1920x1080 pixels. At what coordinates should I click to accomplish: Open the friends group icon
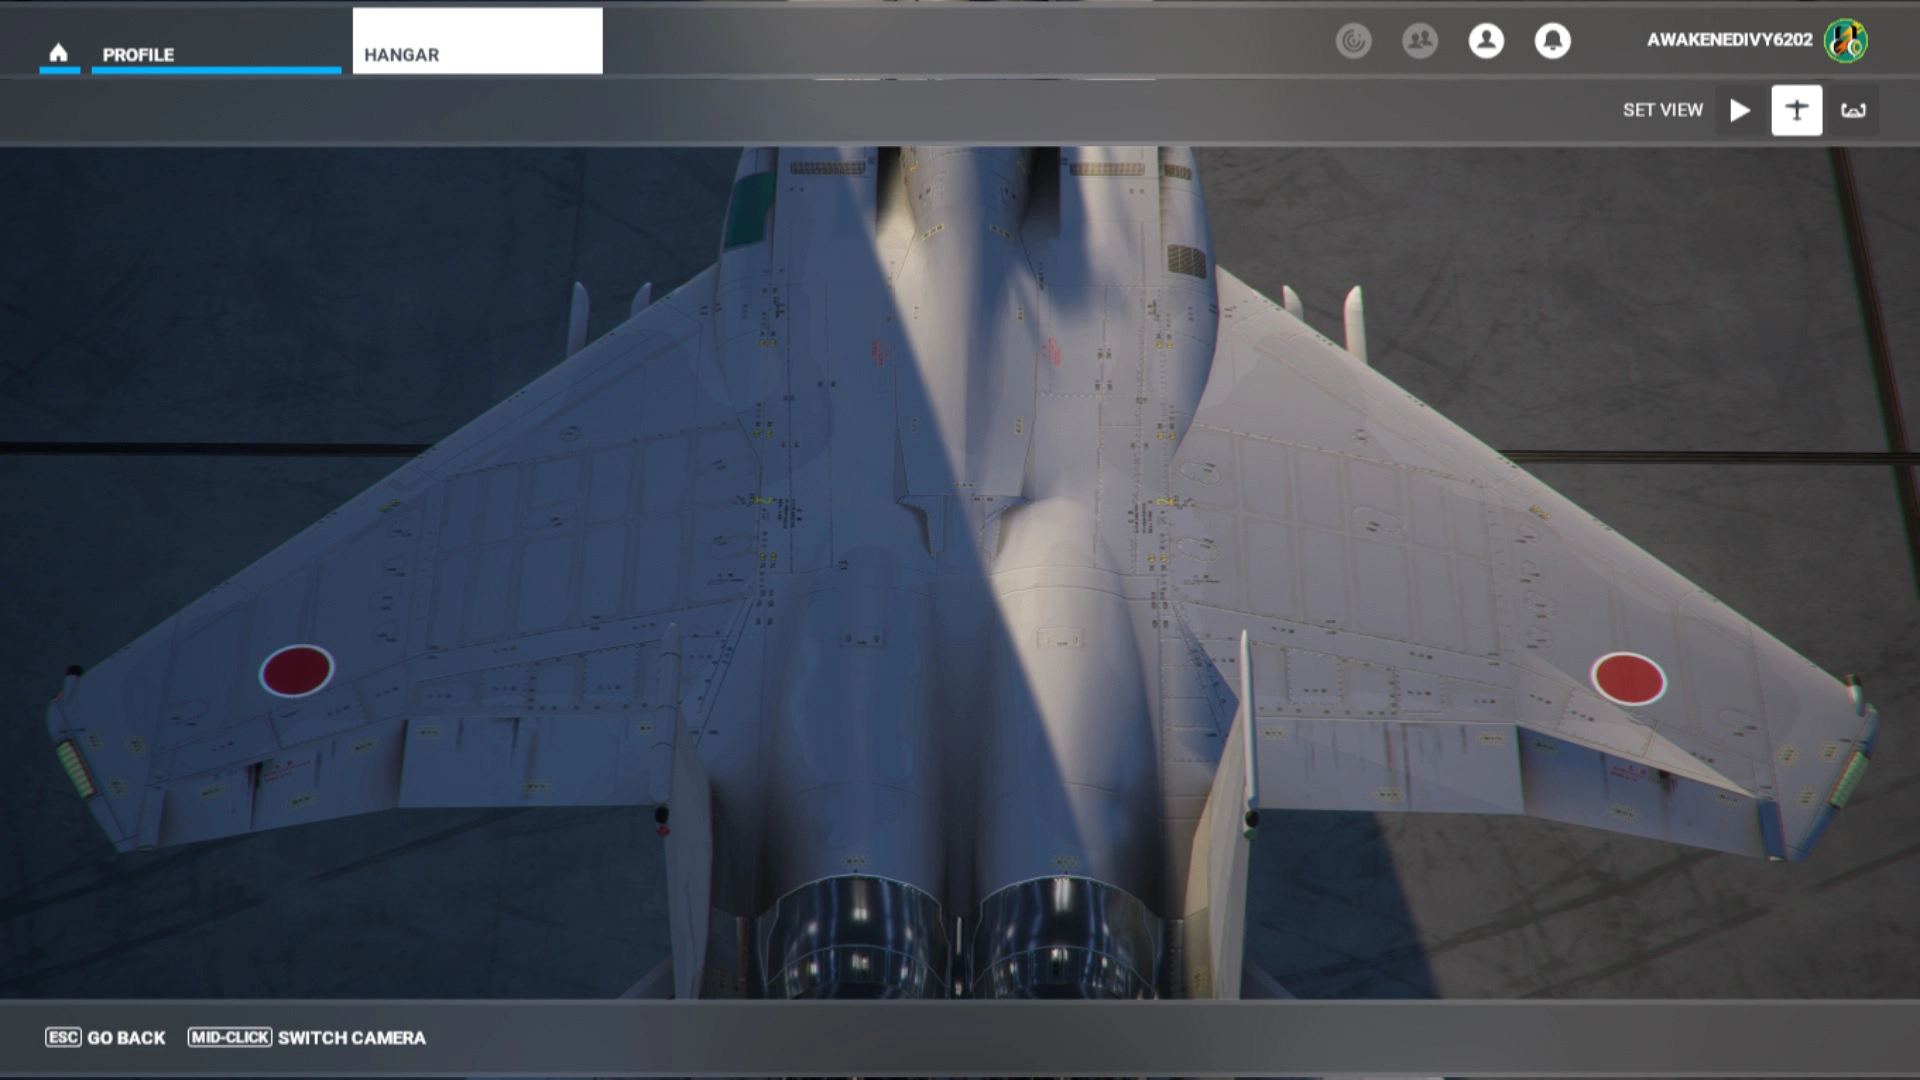click(1419, 41)
